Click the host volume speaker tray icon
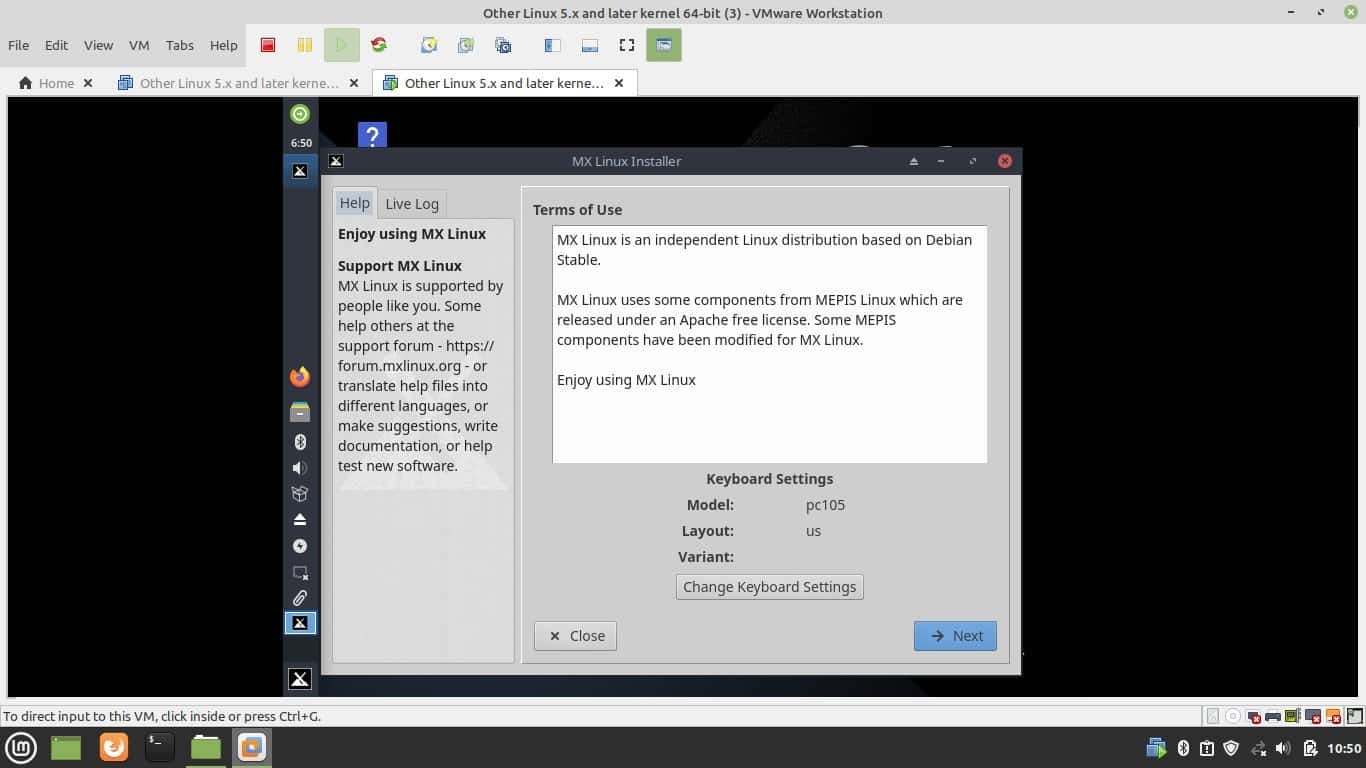 click(1283, 748)
